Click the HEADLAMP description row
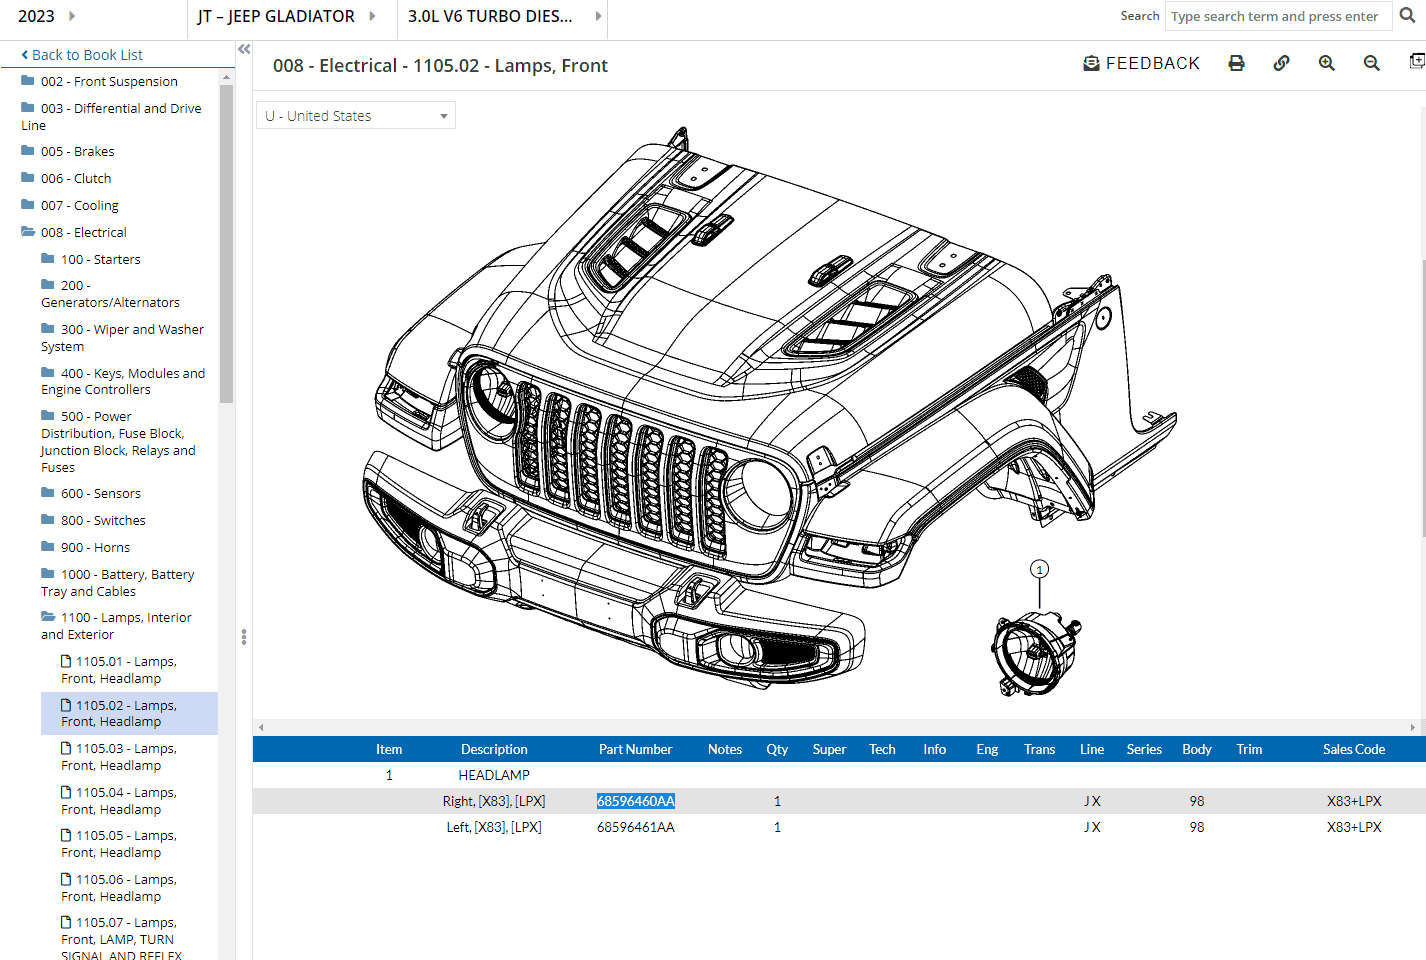 pos(494,775)
